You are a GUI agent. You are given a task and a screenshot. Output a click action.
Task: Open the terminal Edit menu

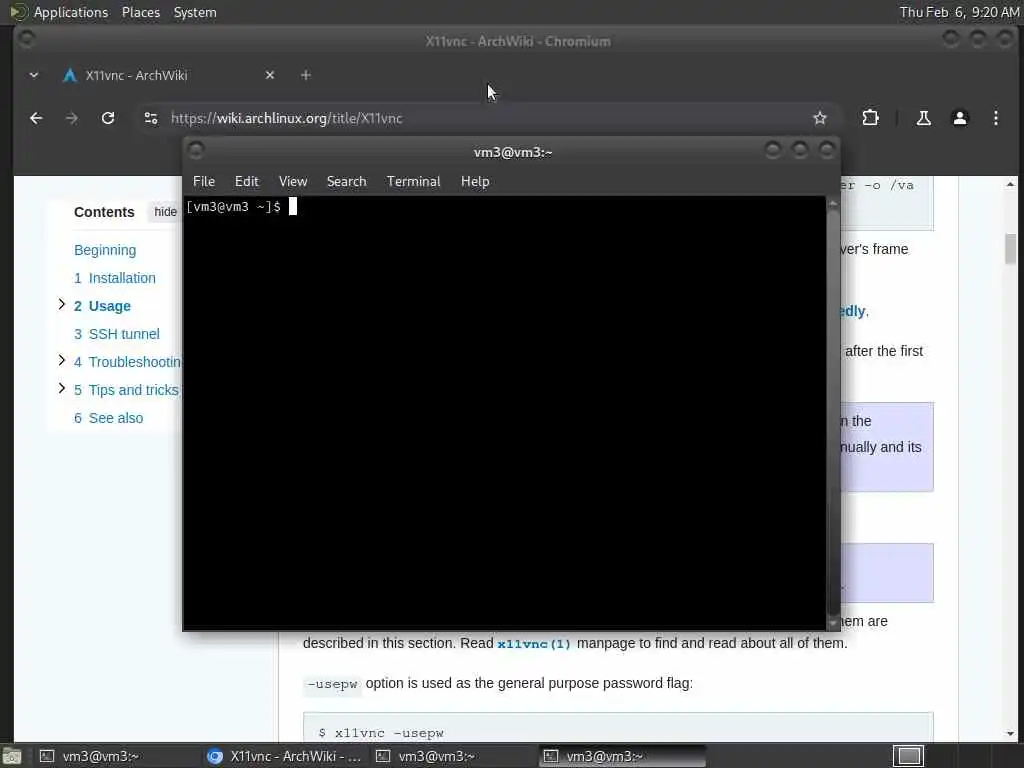coord(247,182)
